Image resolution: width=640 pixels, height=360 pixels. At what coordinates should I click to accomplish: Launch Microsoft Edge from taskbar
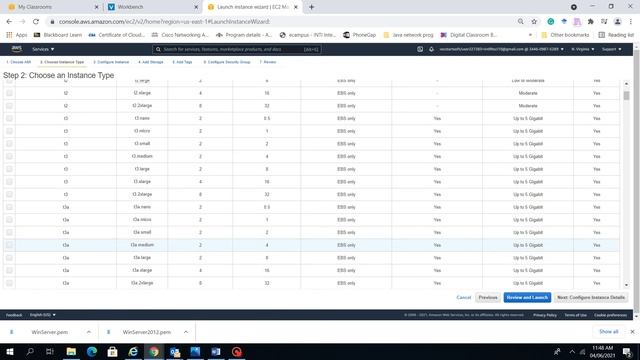coord(92,351)
